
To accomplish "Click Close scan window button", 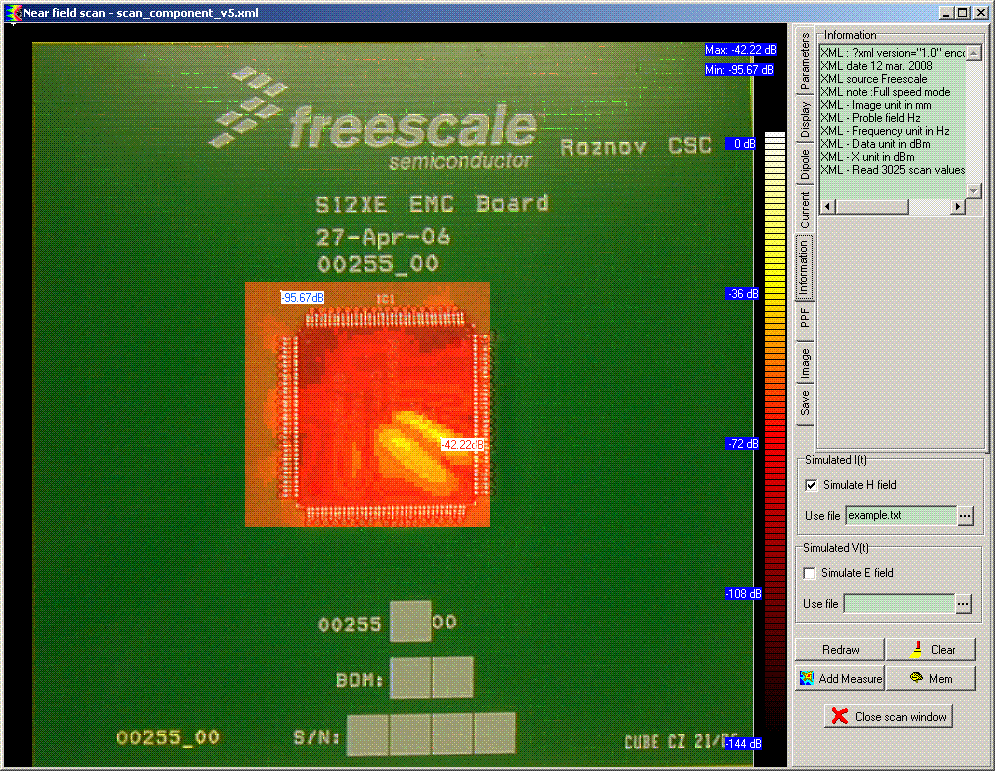I will coord(889,716).
